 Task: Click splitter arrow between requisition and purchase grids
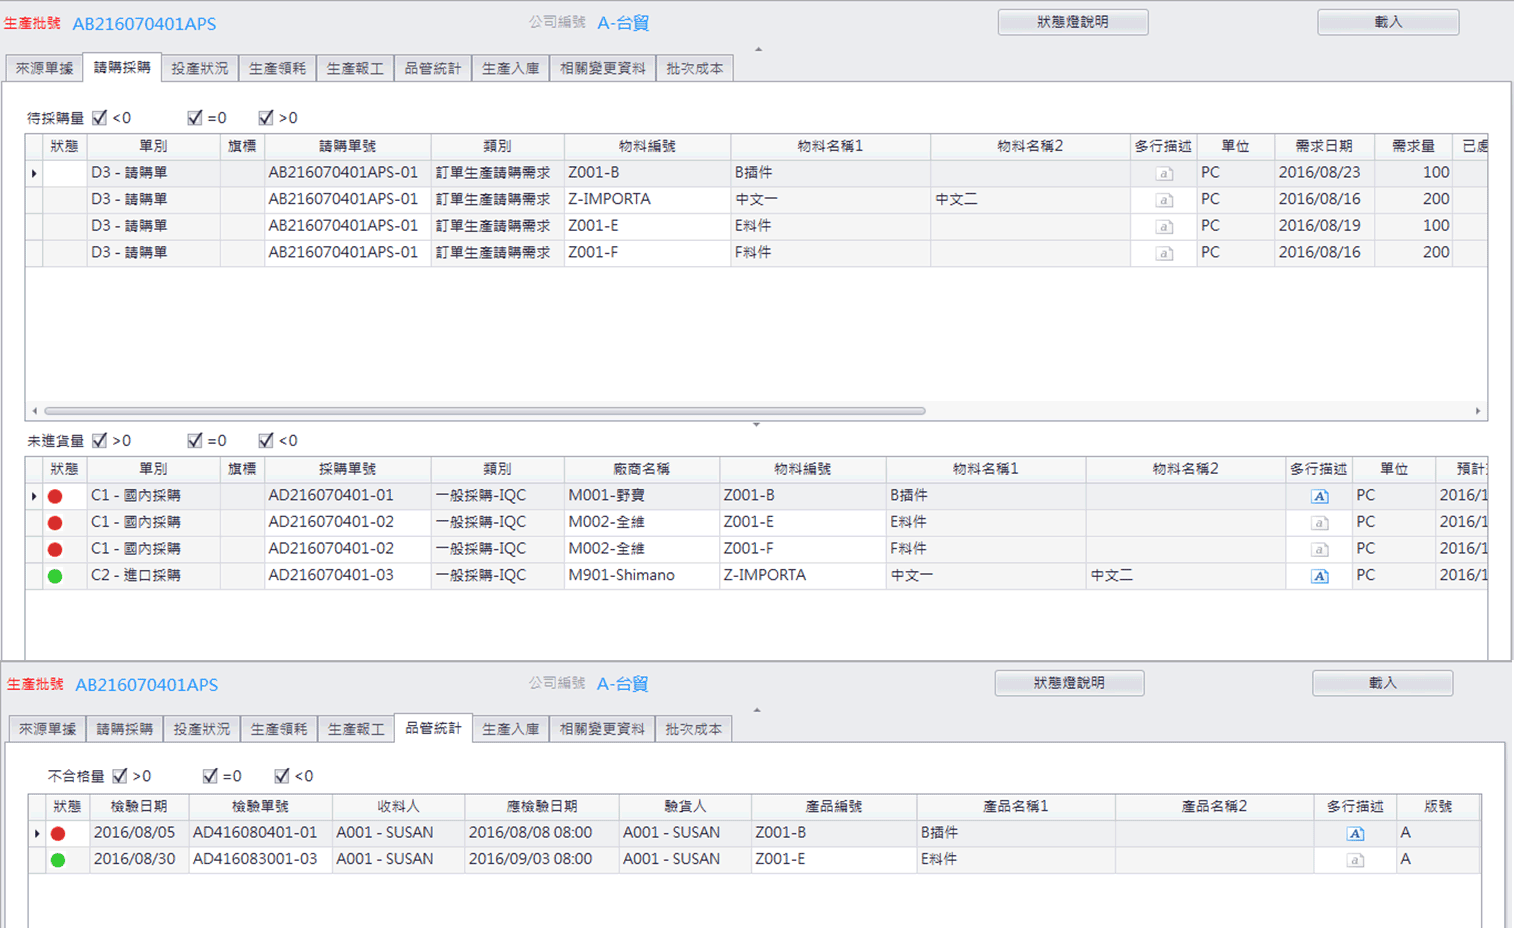pos(756,425)
